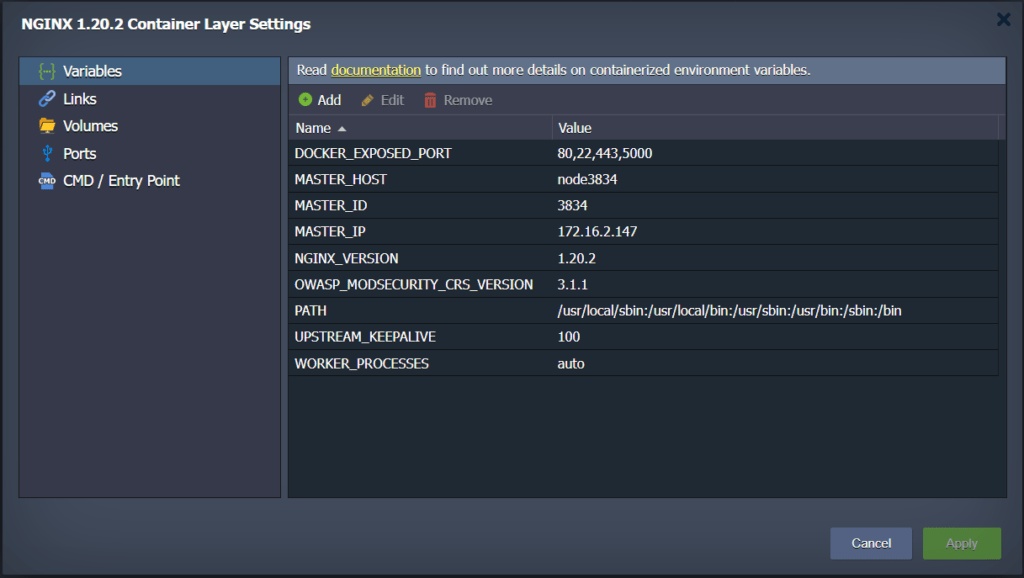This screenshot has height=578, width=1024.
Task: Close the Container Layer Settings dialog
Action: point(1004,20)
